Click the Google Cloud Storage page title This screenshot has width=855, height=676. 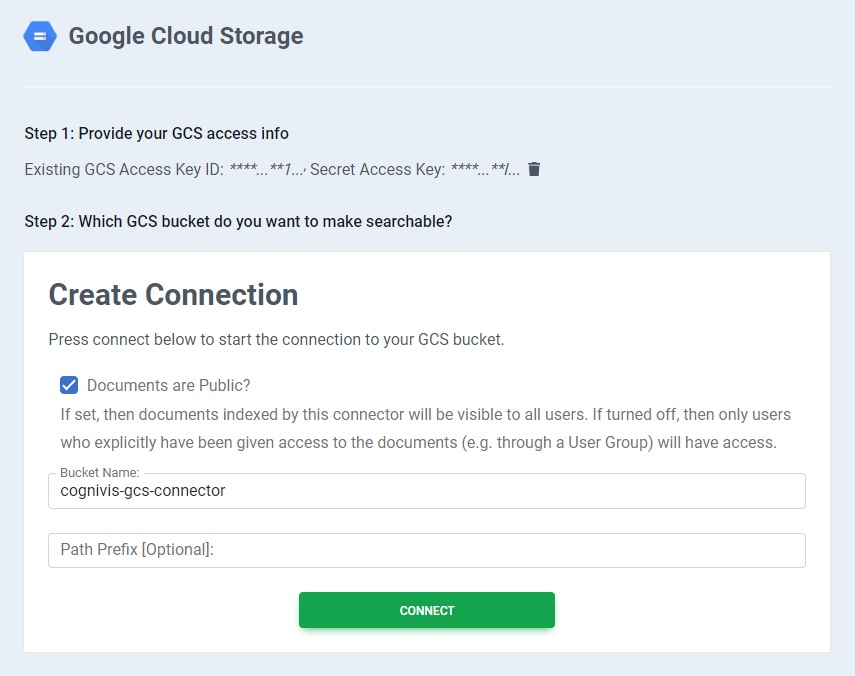click(x=185, y=37)
